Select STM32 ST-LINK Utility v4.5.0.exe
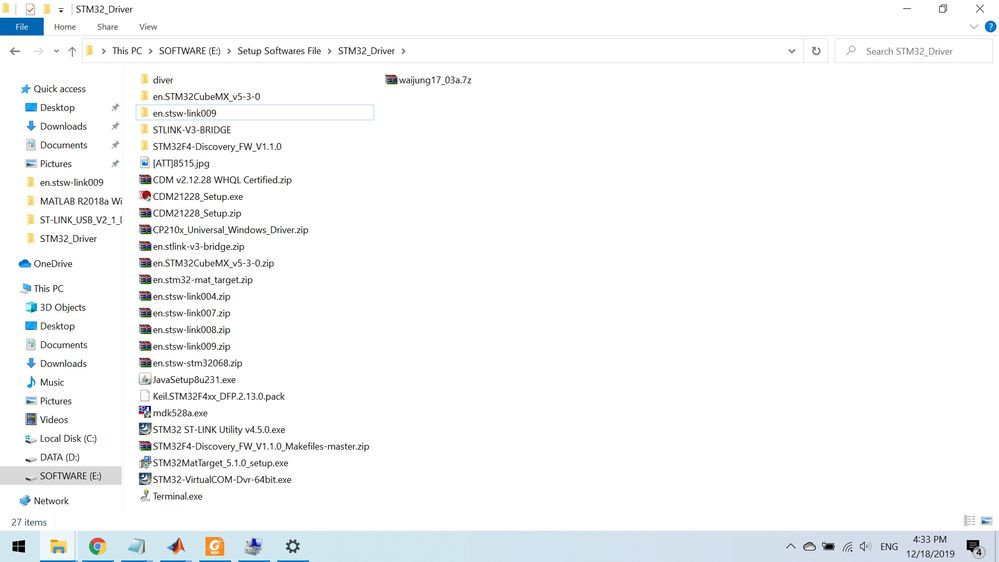Screen dimensions: 999x562 212,429
